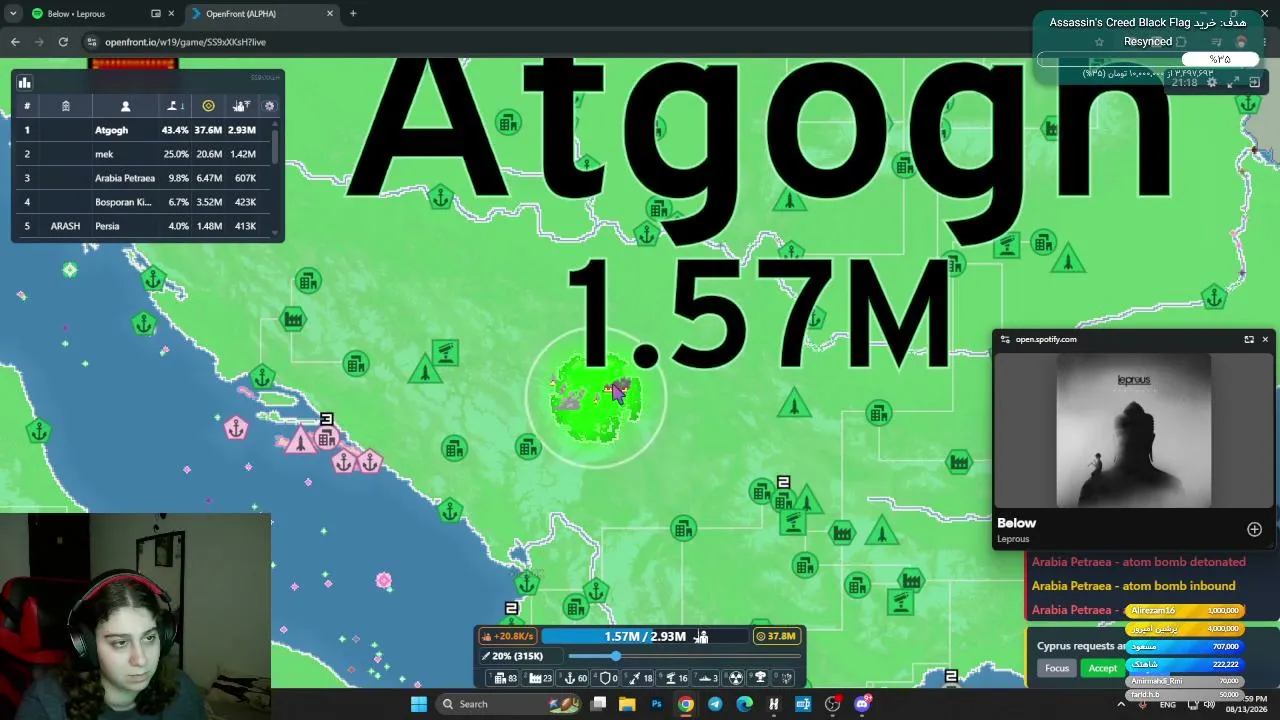Open the leaderboard stats chart icon
Viewport: 1280px width, 720px height.
[24, 83]
